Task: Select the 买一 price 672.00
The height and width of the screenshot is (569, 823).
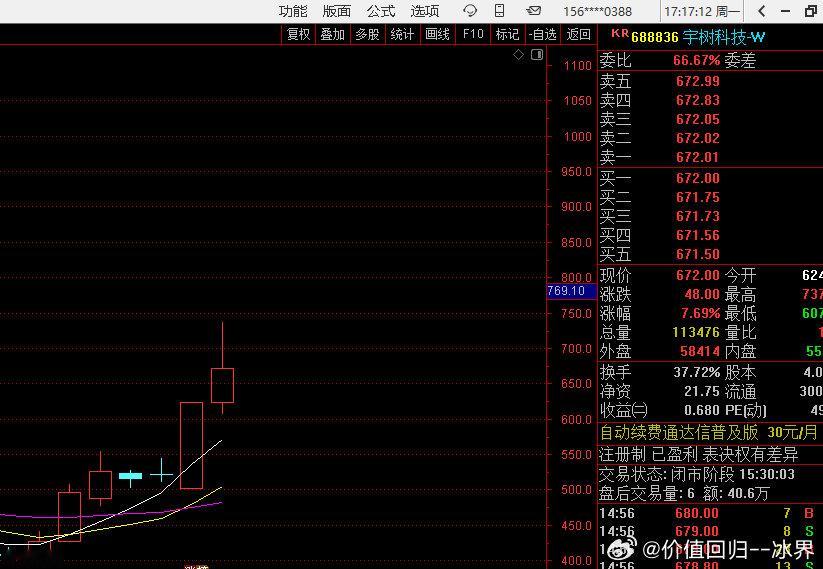Action: click(698, 178)
